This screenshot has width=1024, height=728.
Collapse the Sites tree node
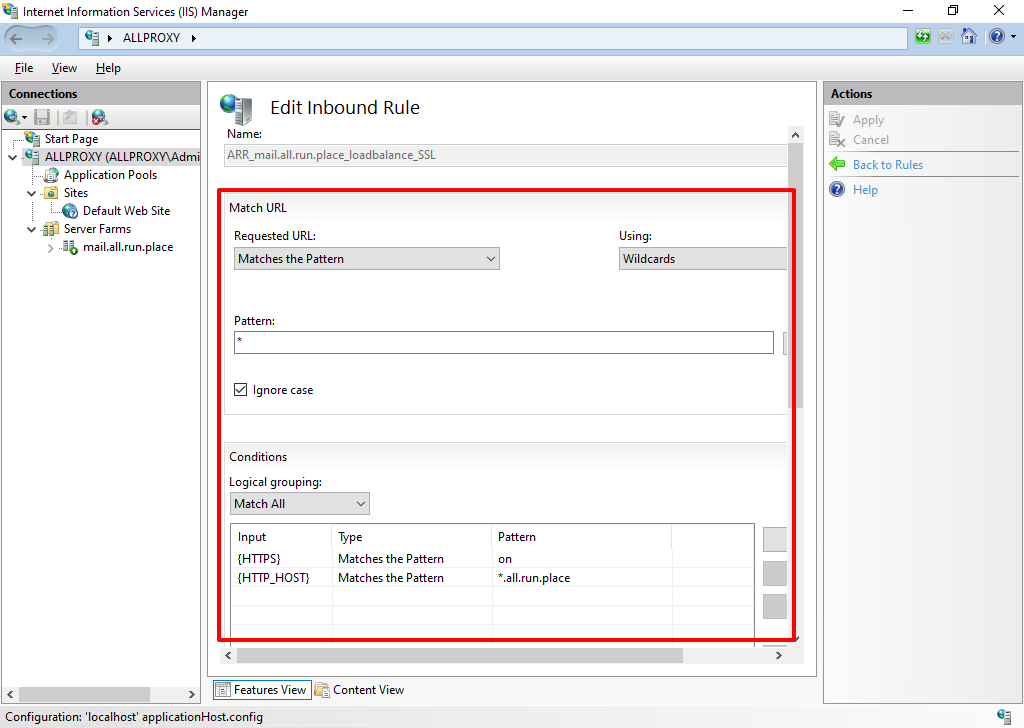(x=31, y=193)
